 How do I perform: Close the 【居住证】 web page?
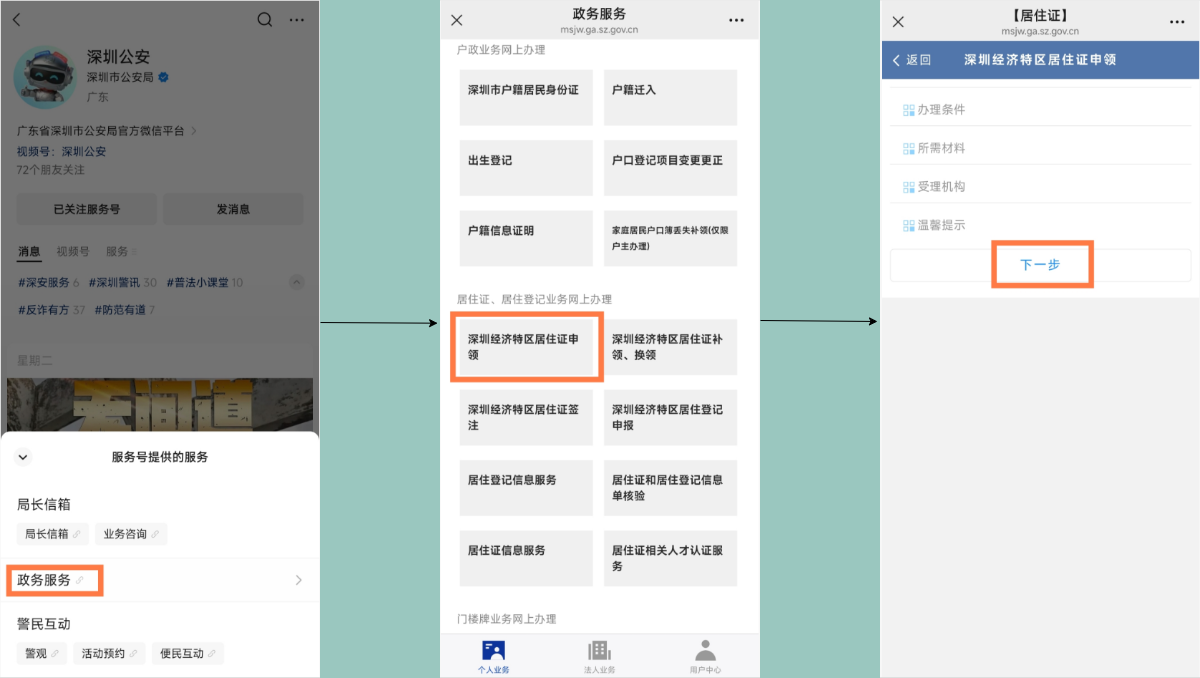point(897,21)
